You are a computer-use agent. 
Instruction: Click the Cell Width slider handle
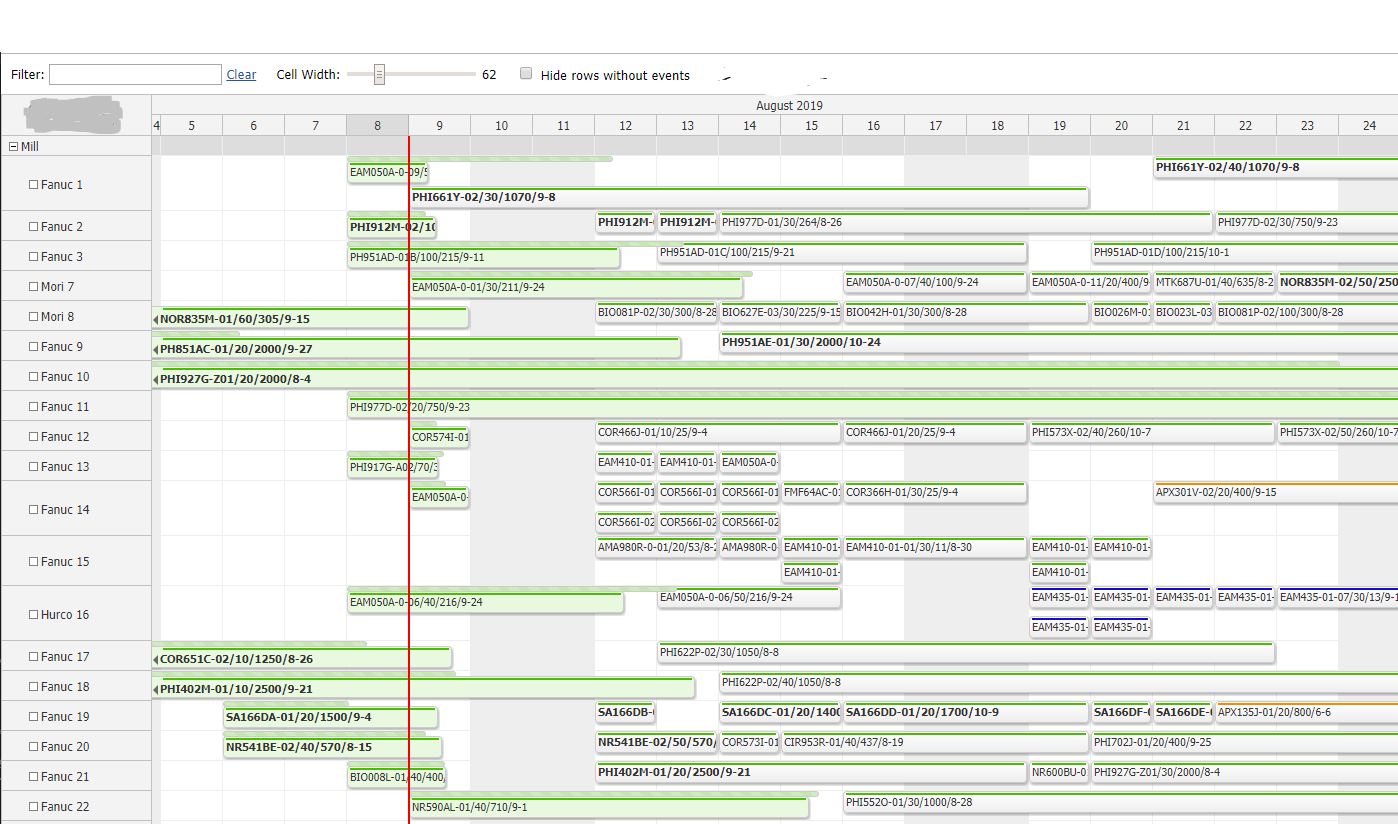pyautogui.click(x=379, y=74)
